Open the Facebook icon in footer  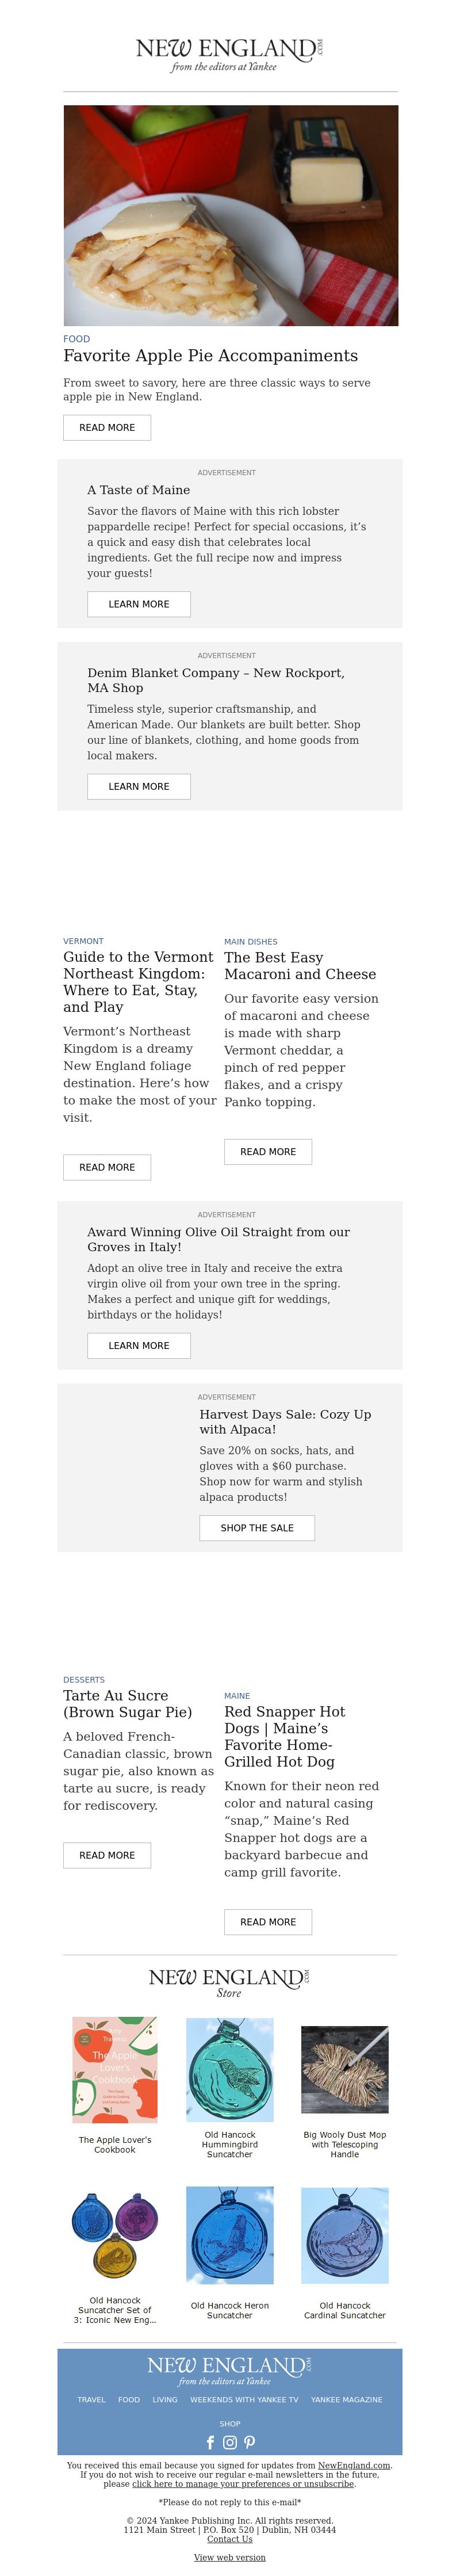tap(210, 2442)
